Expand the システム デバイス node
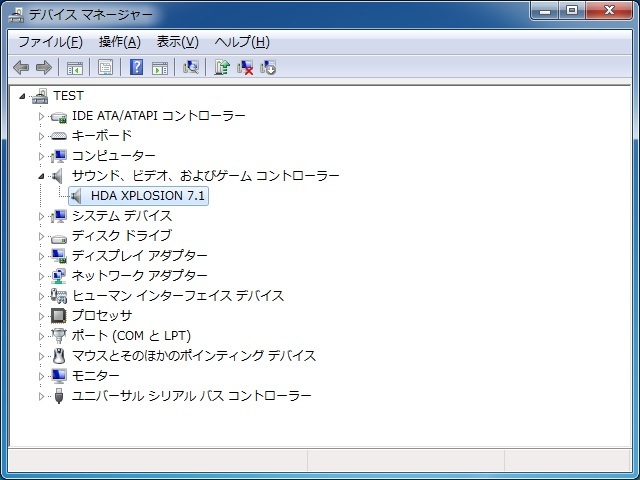Screen dimensions: 640x480 point(41,216)
